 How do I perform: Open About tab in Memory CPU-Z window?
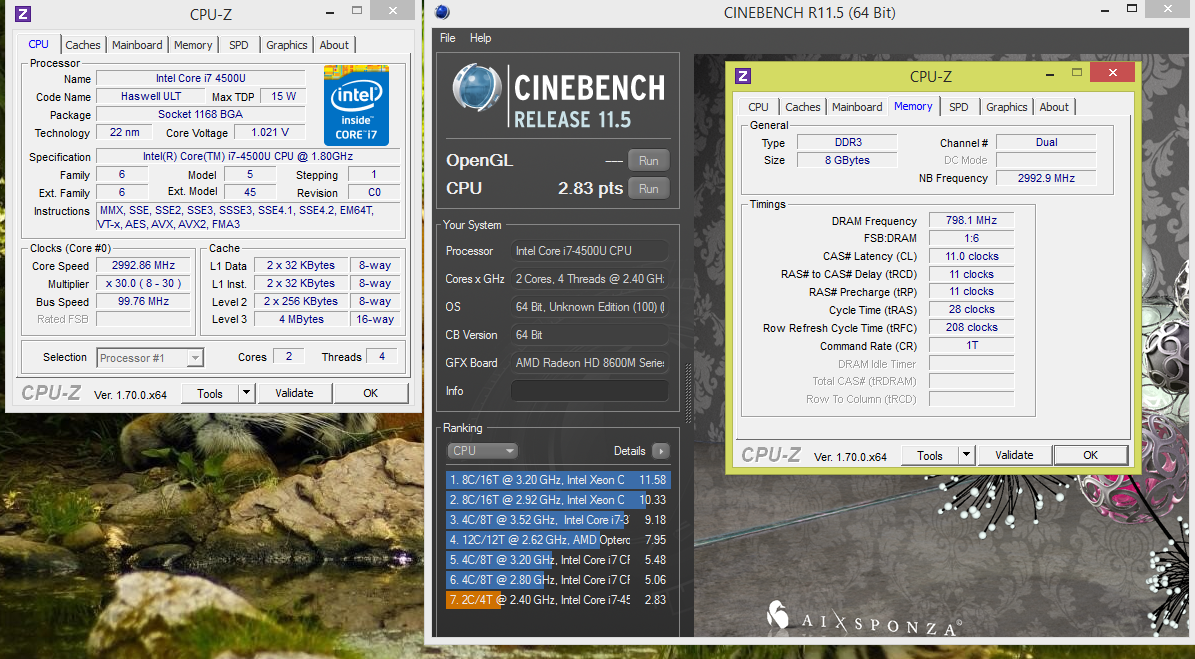coord(1054,107)
